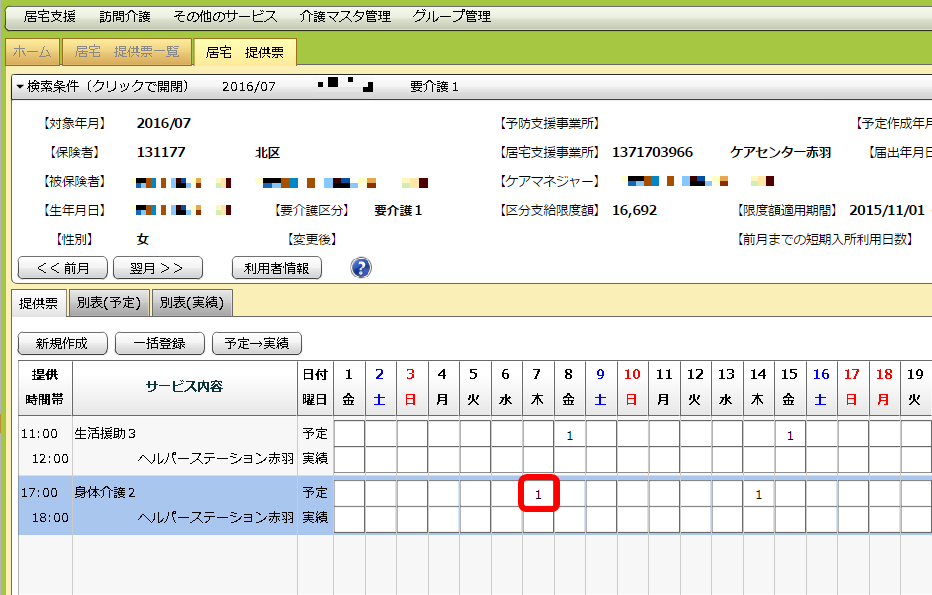Click the 新規作成 button
The image size is (932, 595).
[x=63, y=343]
